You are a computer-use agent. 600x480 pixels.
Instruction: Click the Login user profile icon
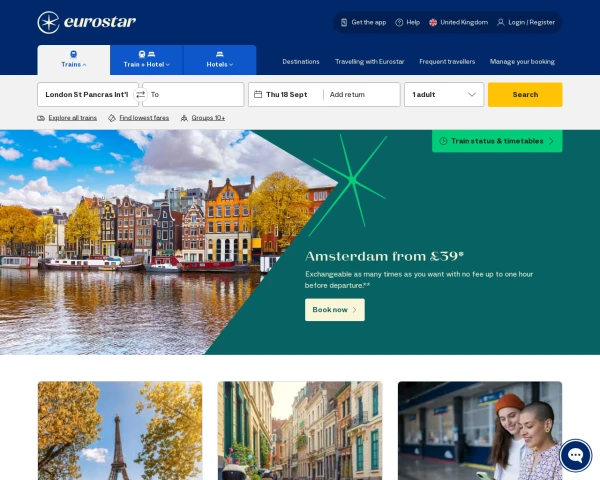[501, 22]
